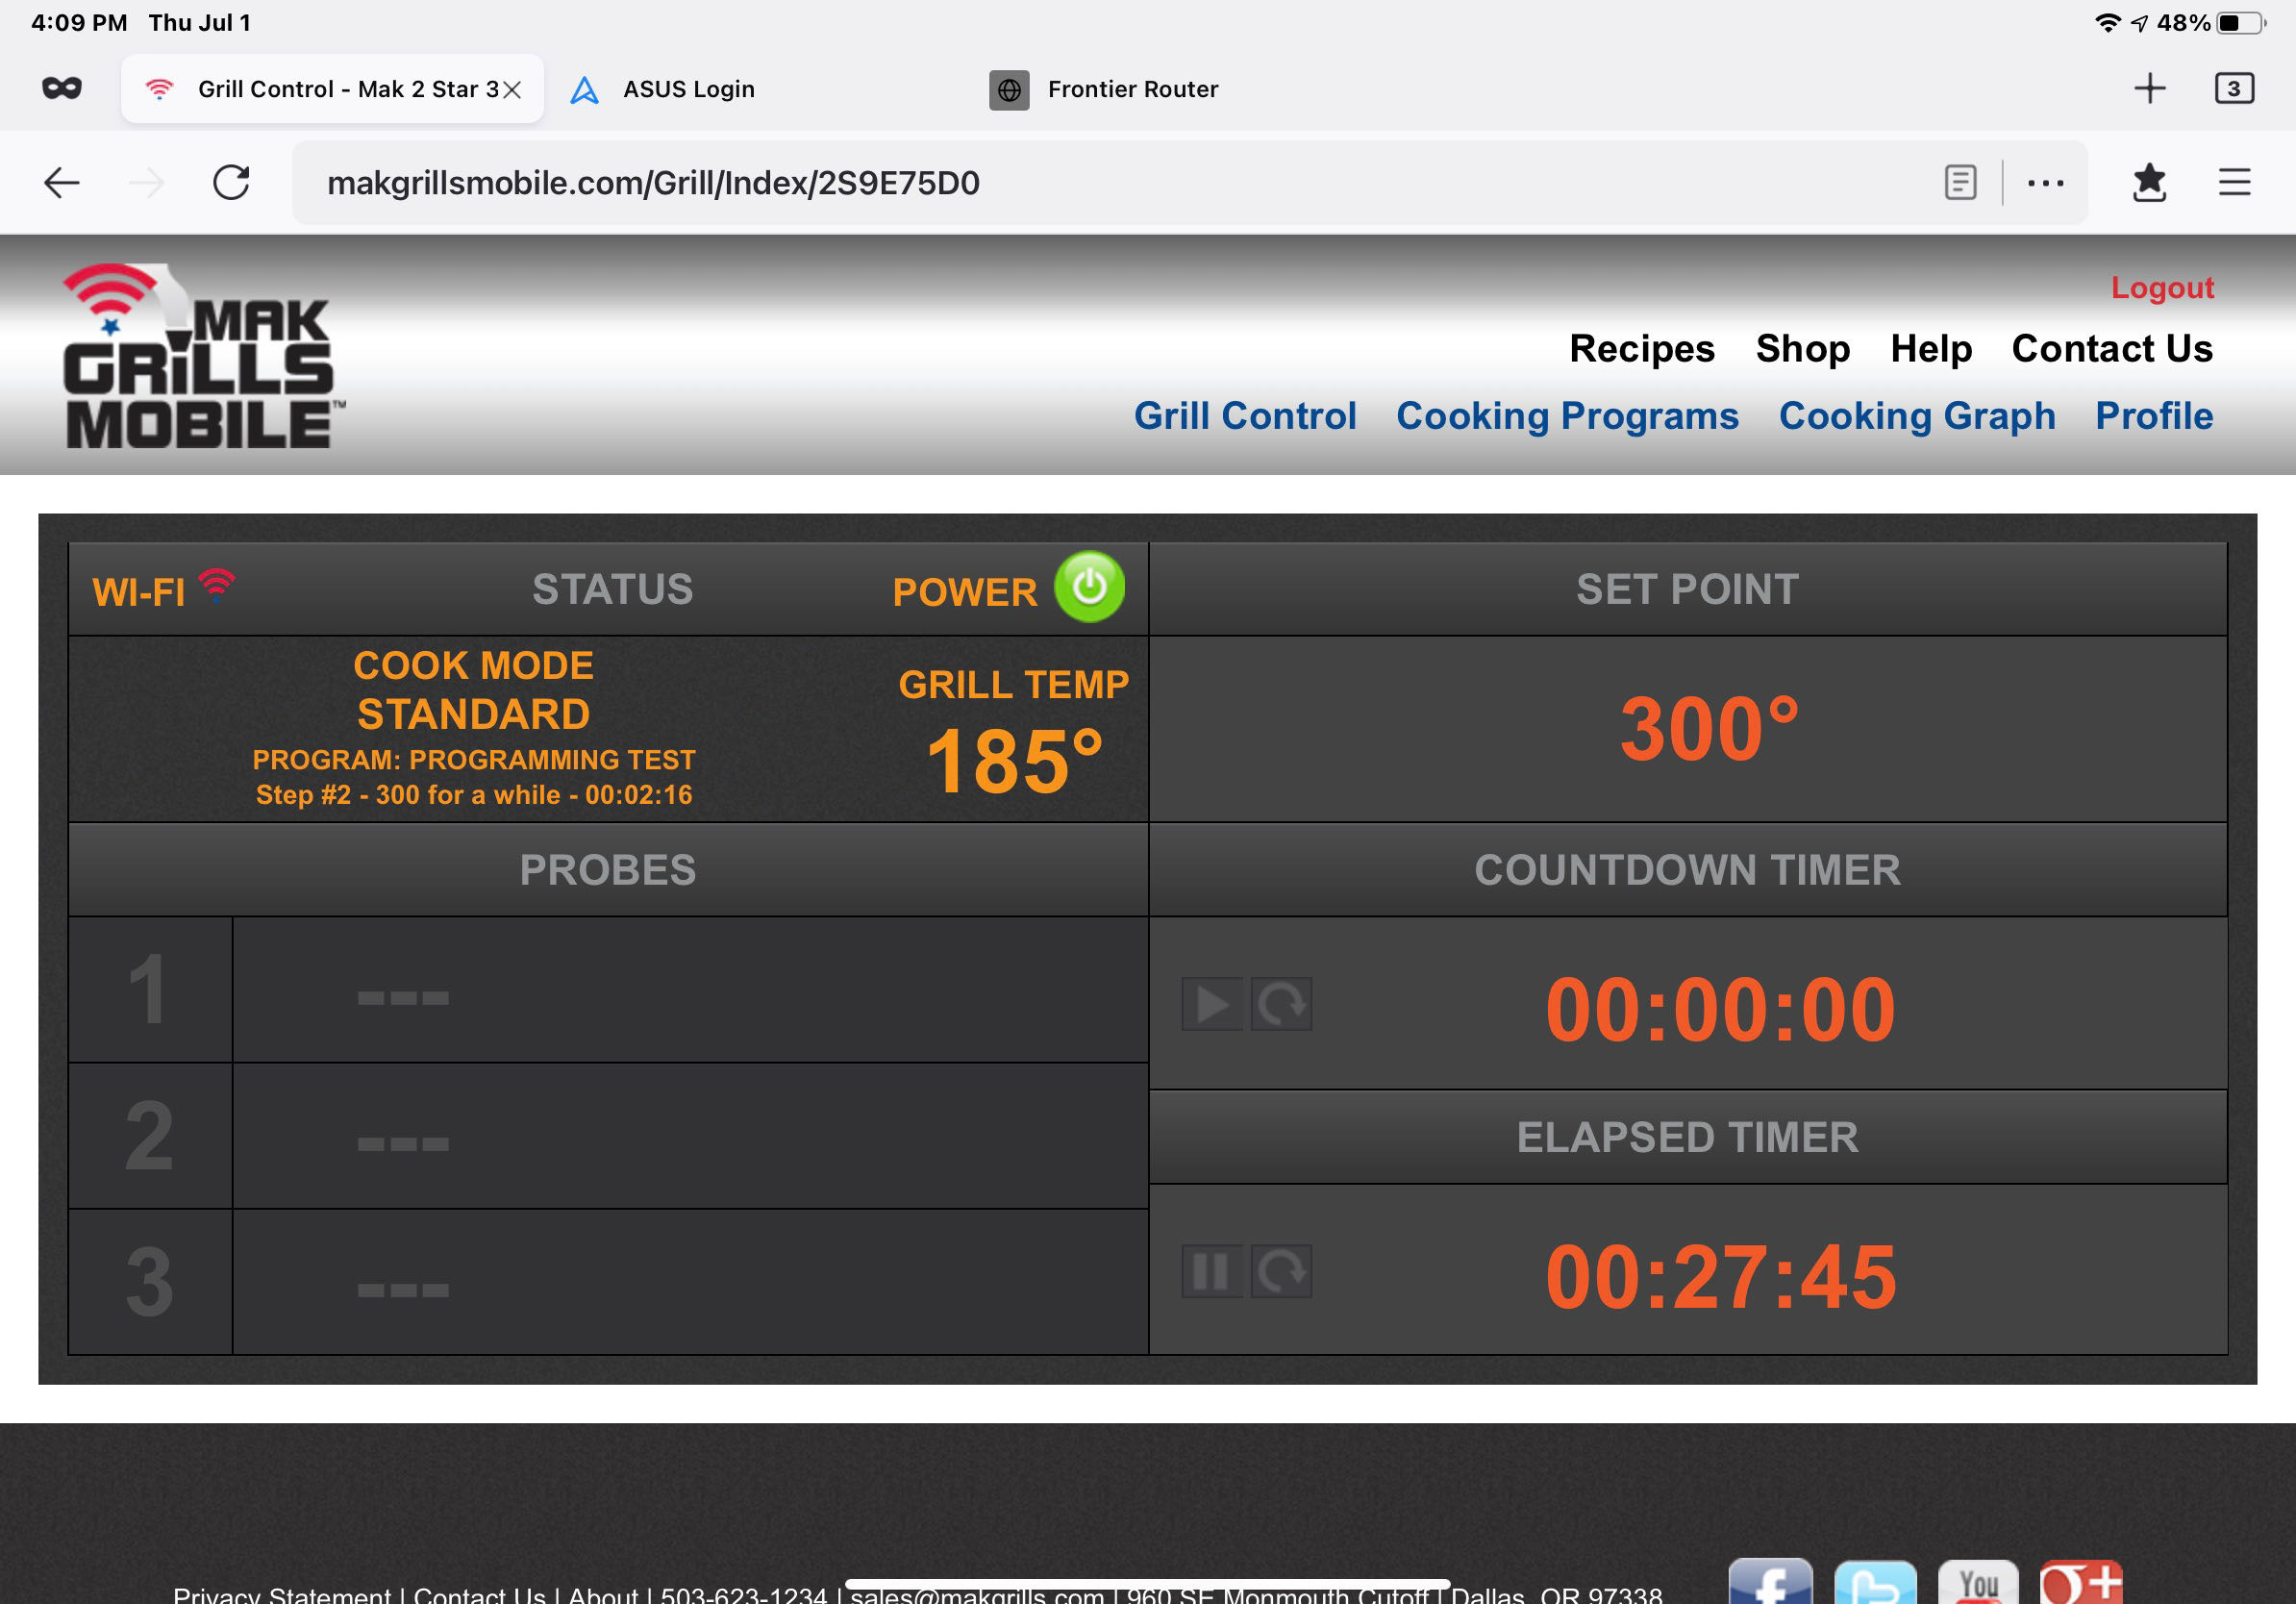2296x1604 pixels.
Task: Pause the elapsed timer
Action: (1212, 1272)
